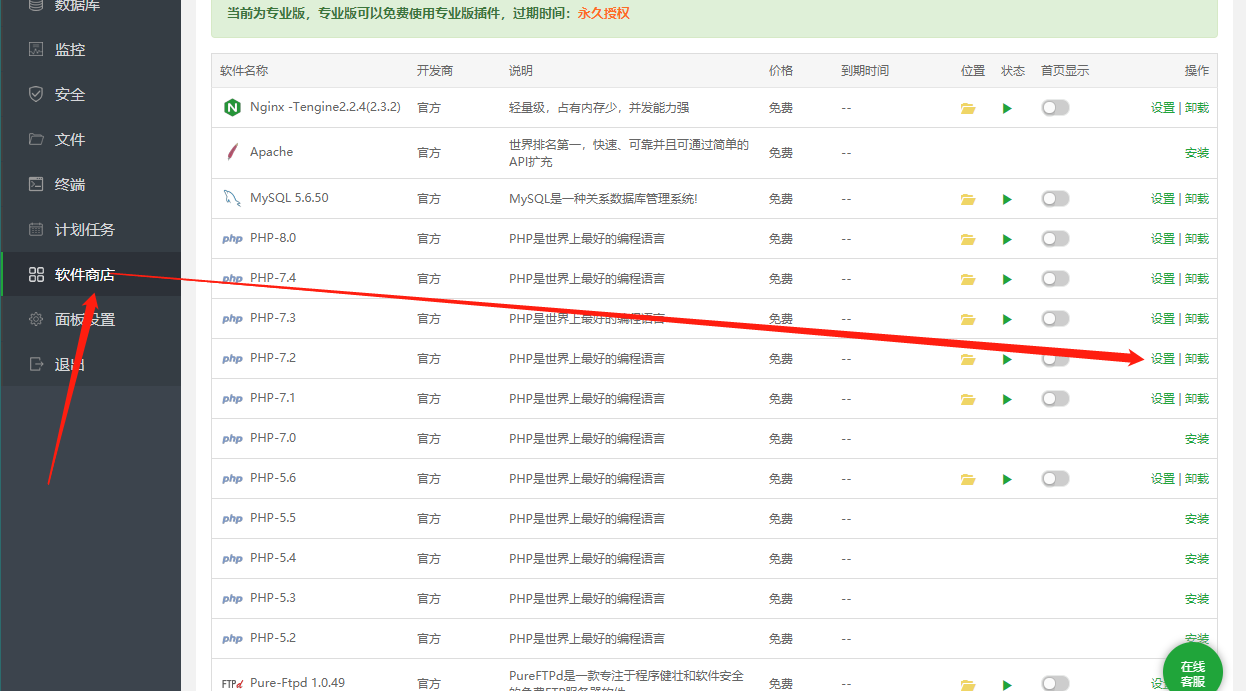
Task: Click 设置 link for PHP-7.2
Action: (x=1162, y=359)
